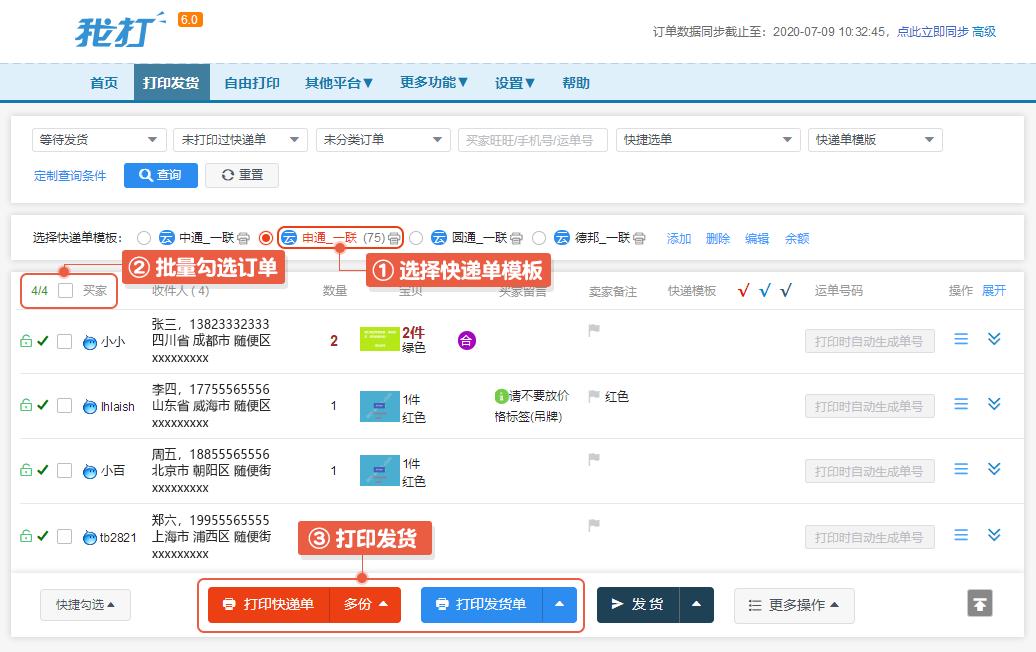
Task: Open the green lock icon on 李四's order row
Action: coord(26,405)
